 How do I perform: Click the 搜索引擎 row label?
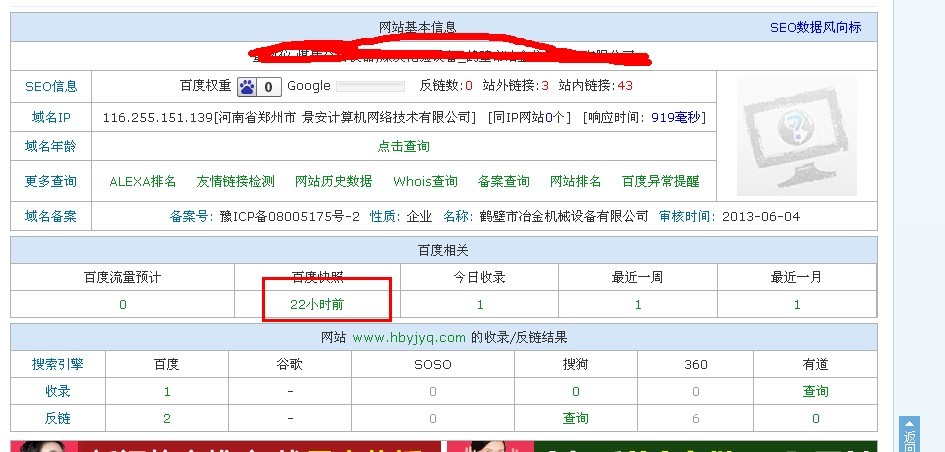[58, 364]
